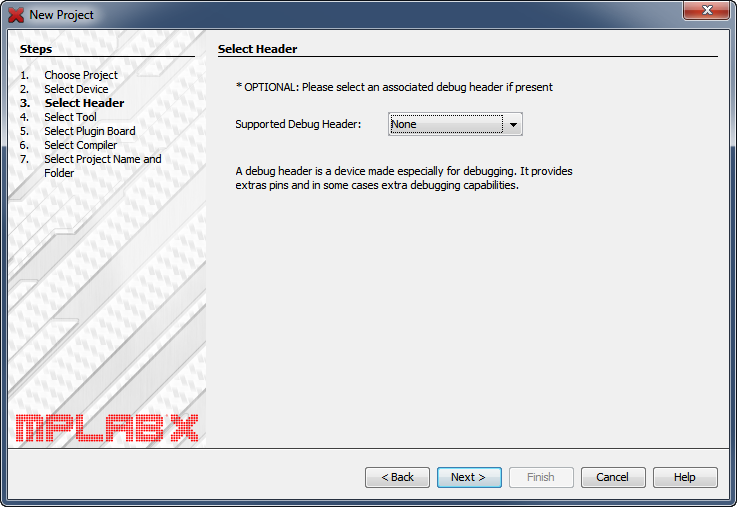The height and width of the screenshot is (507, 737).
Task: Close the New Project dialog window
Action: click(x=706, y=10)
